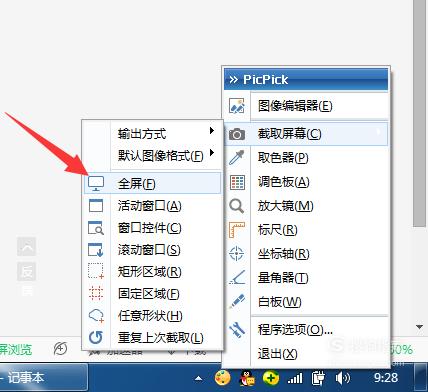
Task: Click the fullscreen monitor icon
Action: point(96,184)
